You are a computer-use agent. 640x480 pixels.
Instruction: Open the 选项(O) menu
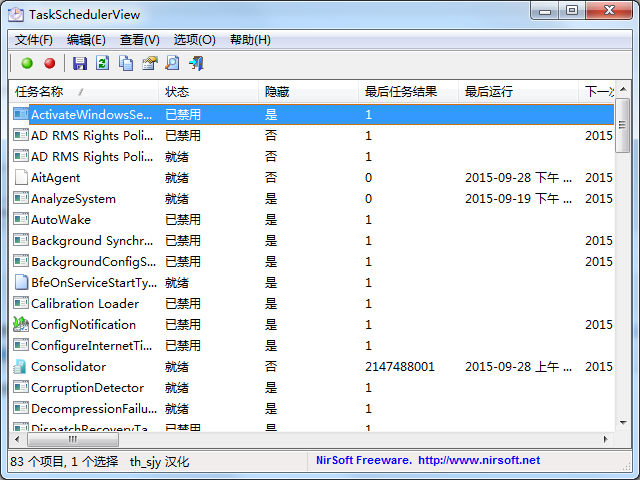point(194,40)
